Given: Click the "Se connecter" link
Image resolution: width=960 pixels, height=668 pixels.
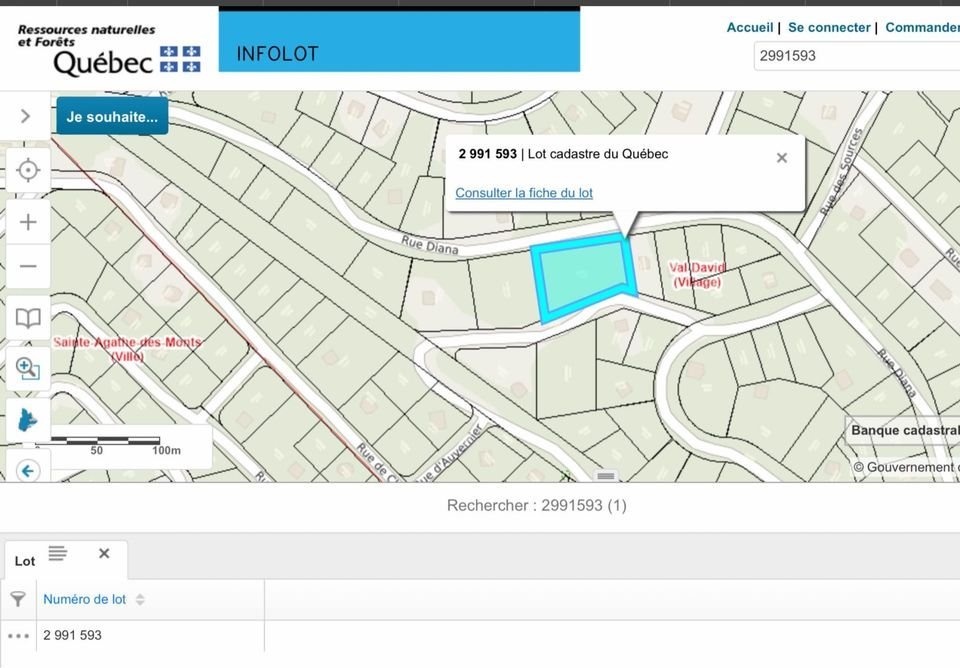Looking at the screenshot, I should click(x=829, y=28).
